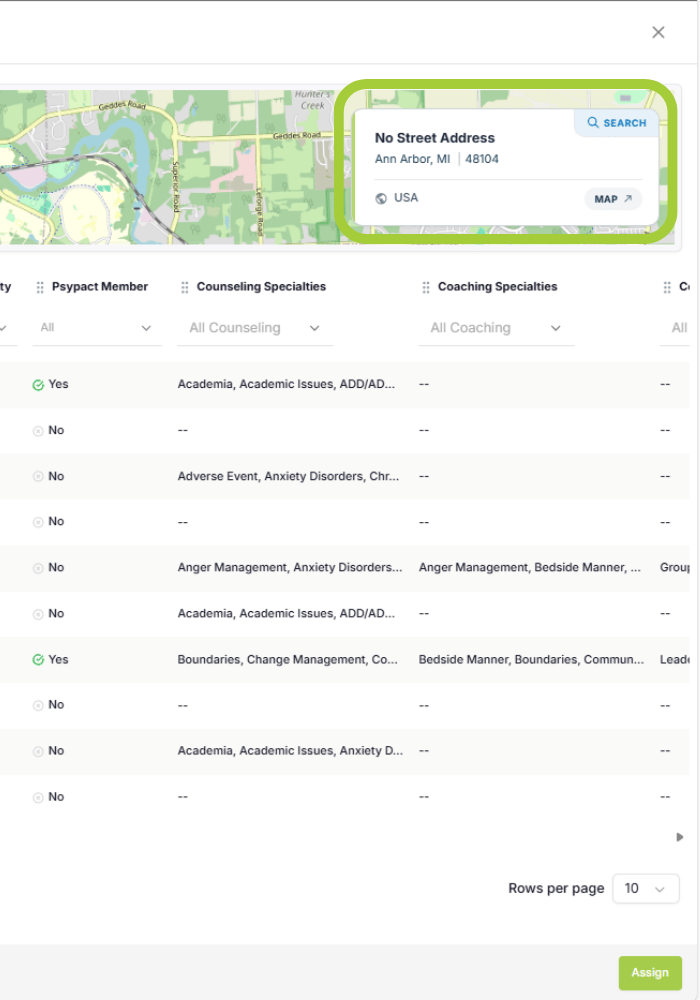Open the All Coaching filter dropdown
The image size is (700, 1000).
point(496,328)
